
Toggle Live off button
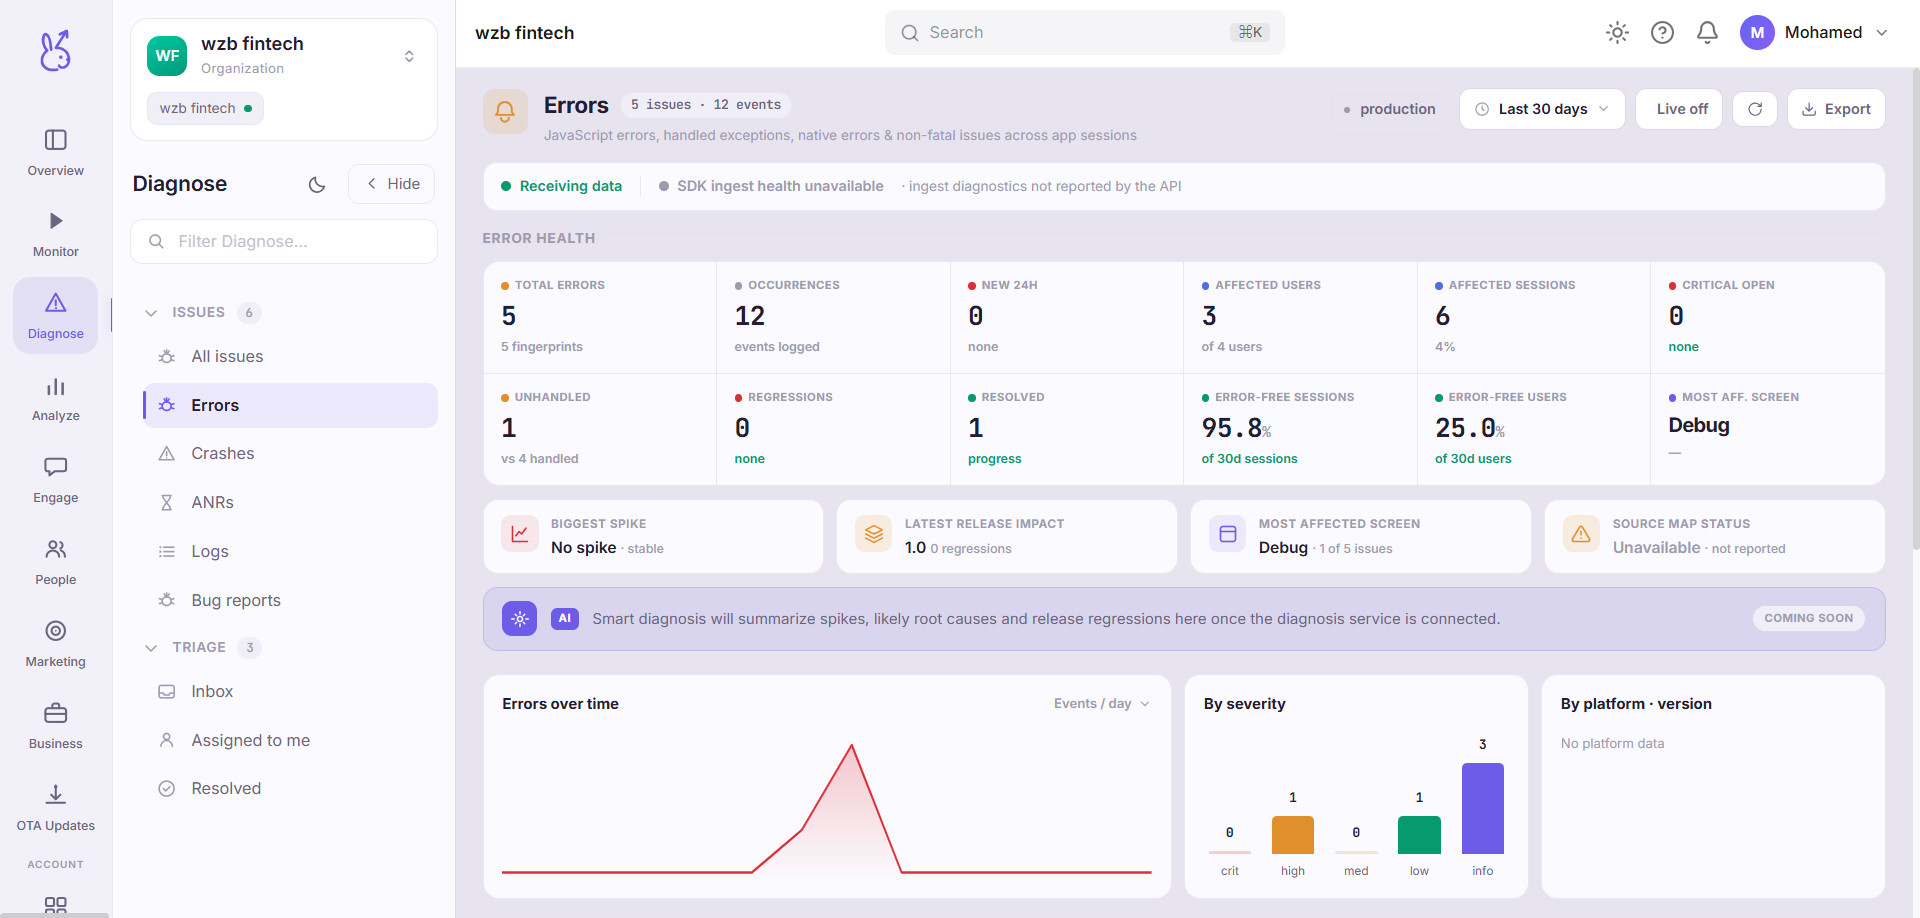click(x=1679, y=109)
